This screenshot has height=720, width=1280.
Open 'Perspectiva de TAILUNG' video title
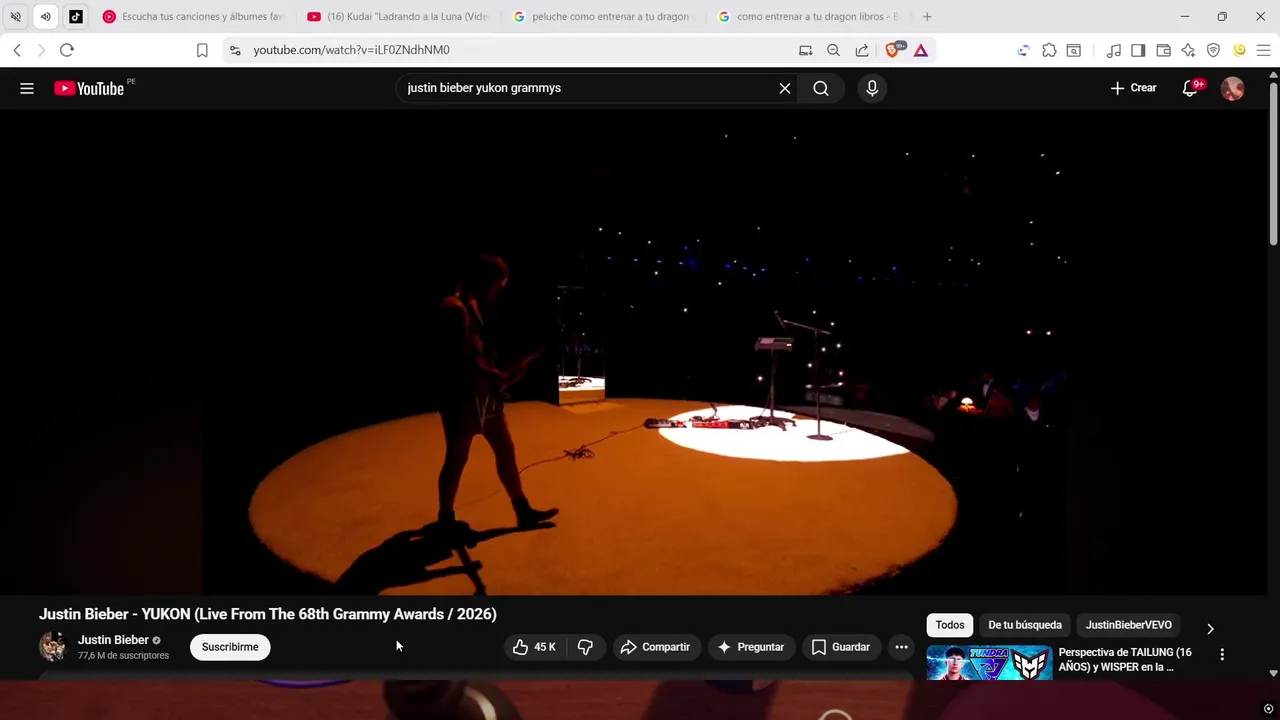point(1125,659)
